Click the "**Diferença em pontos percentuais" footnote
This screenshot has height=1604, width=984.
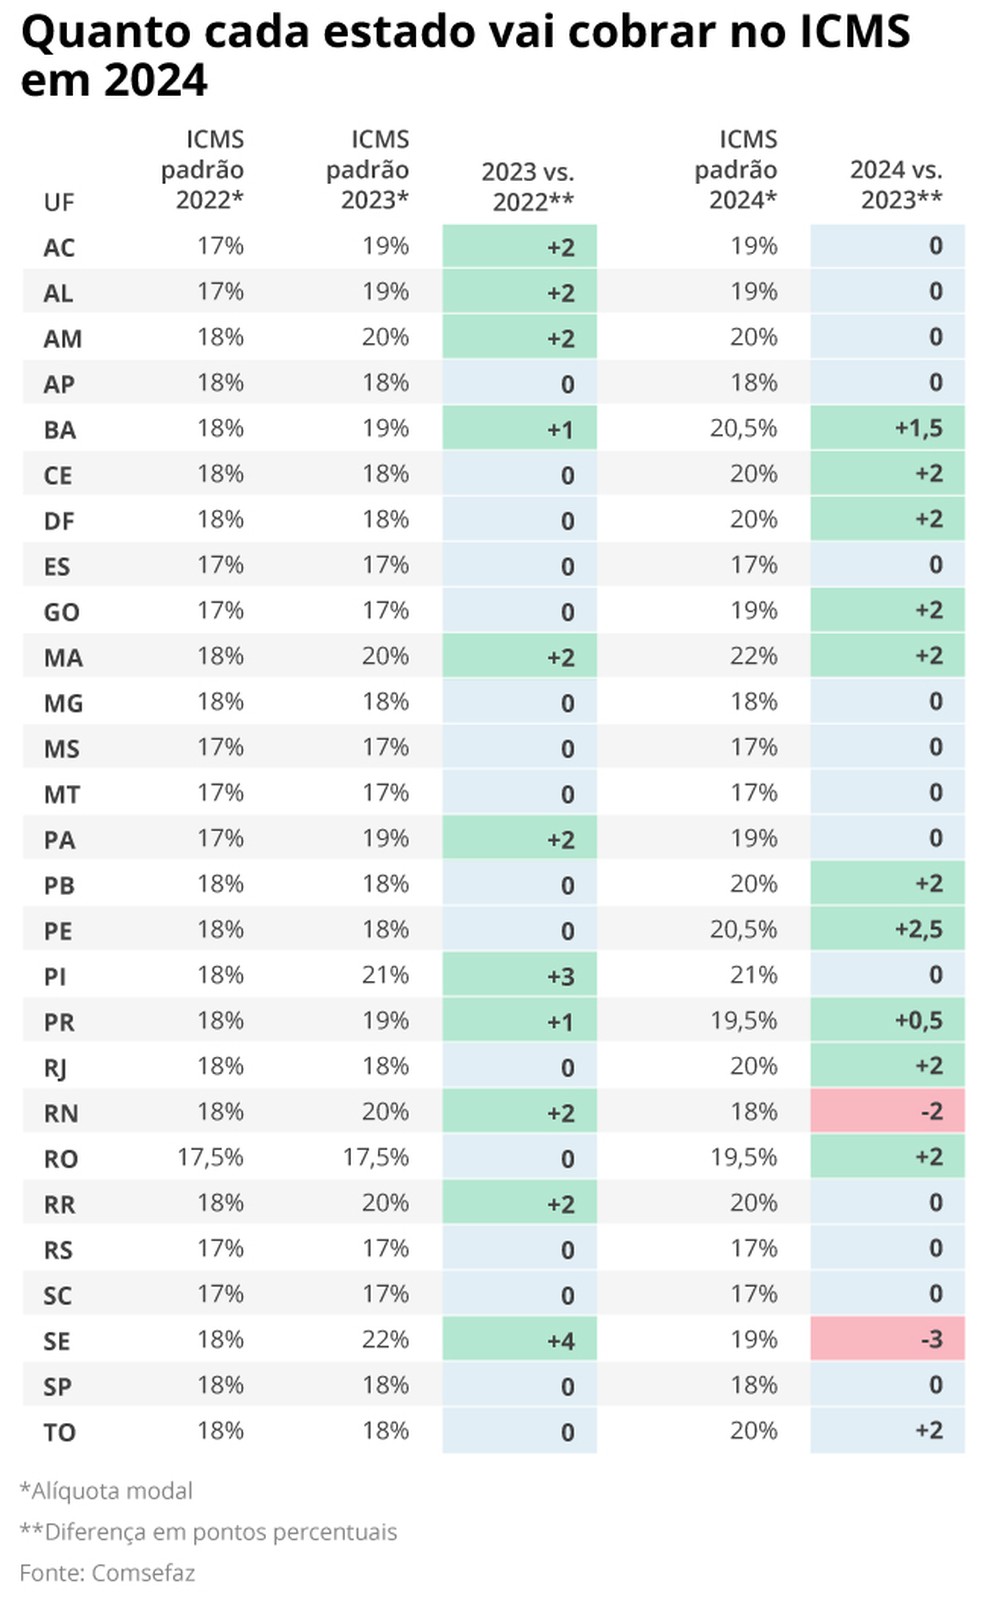pyautogui.click(x=208, y=1532)
